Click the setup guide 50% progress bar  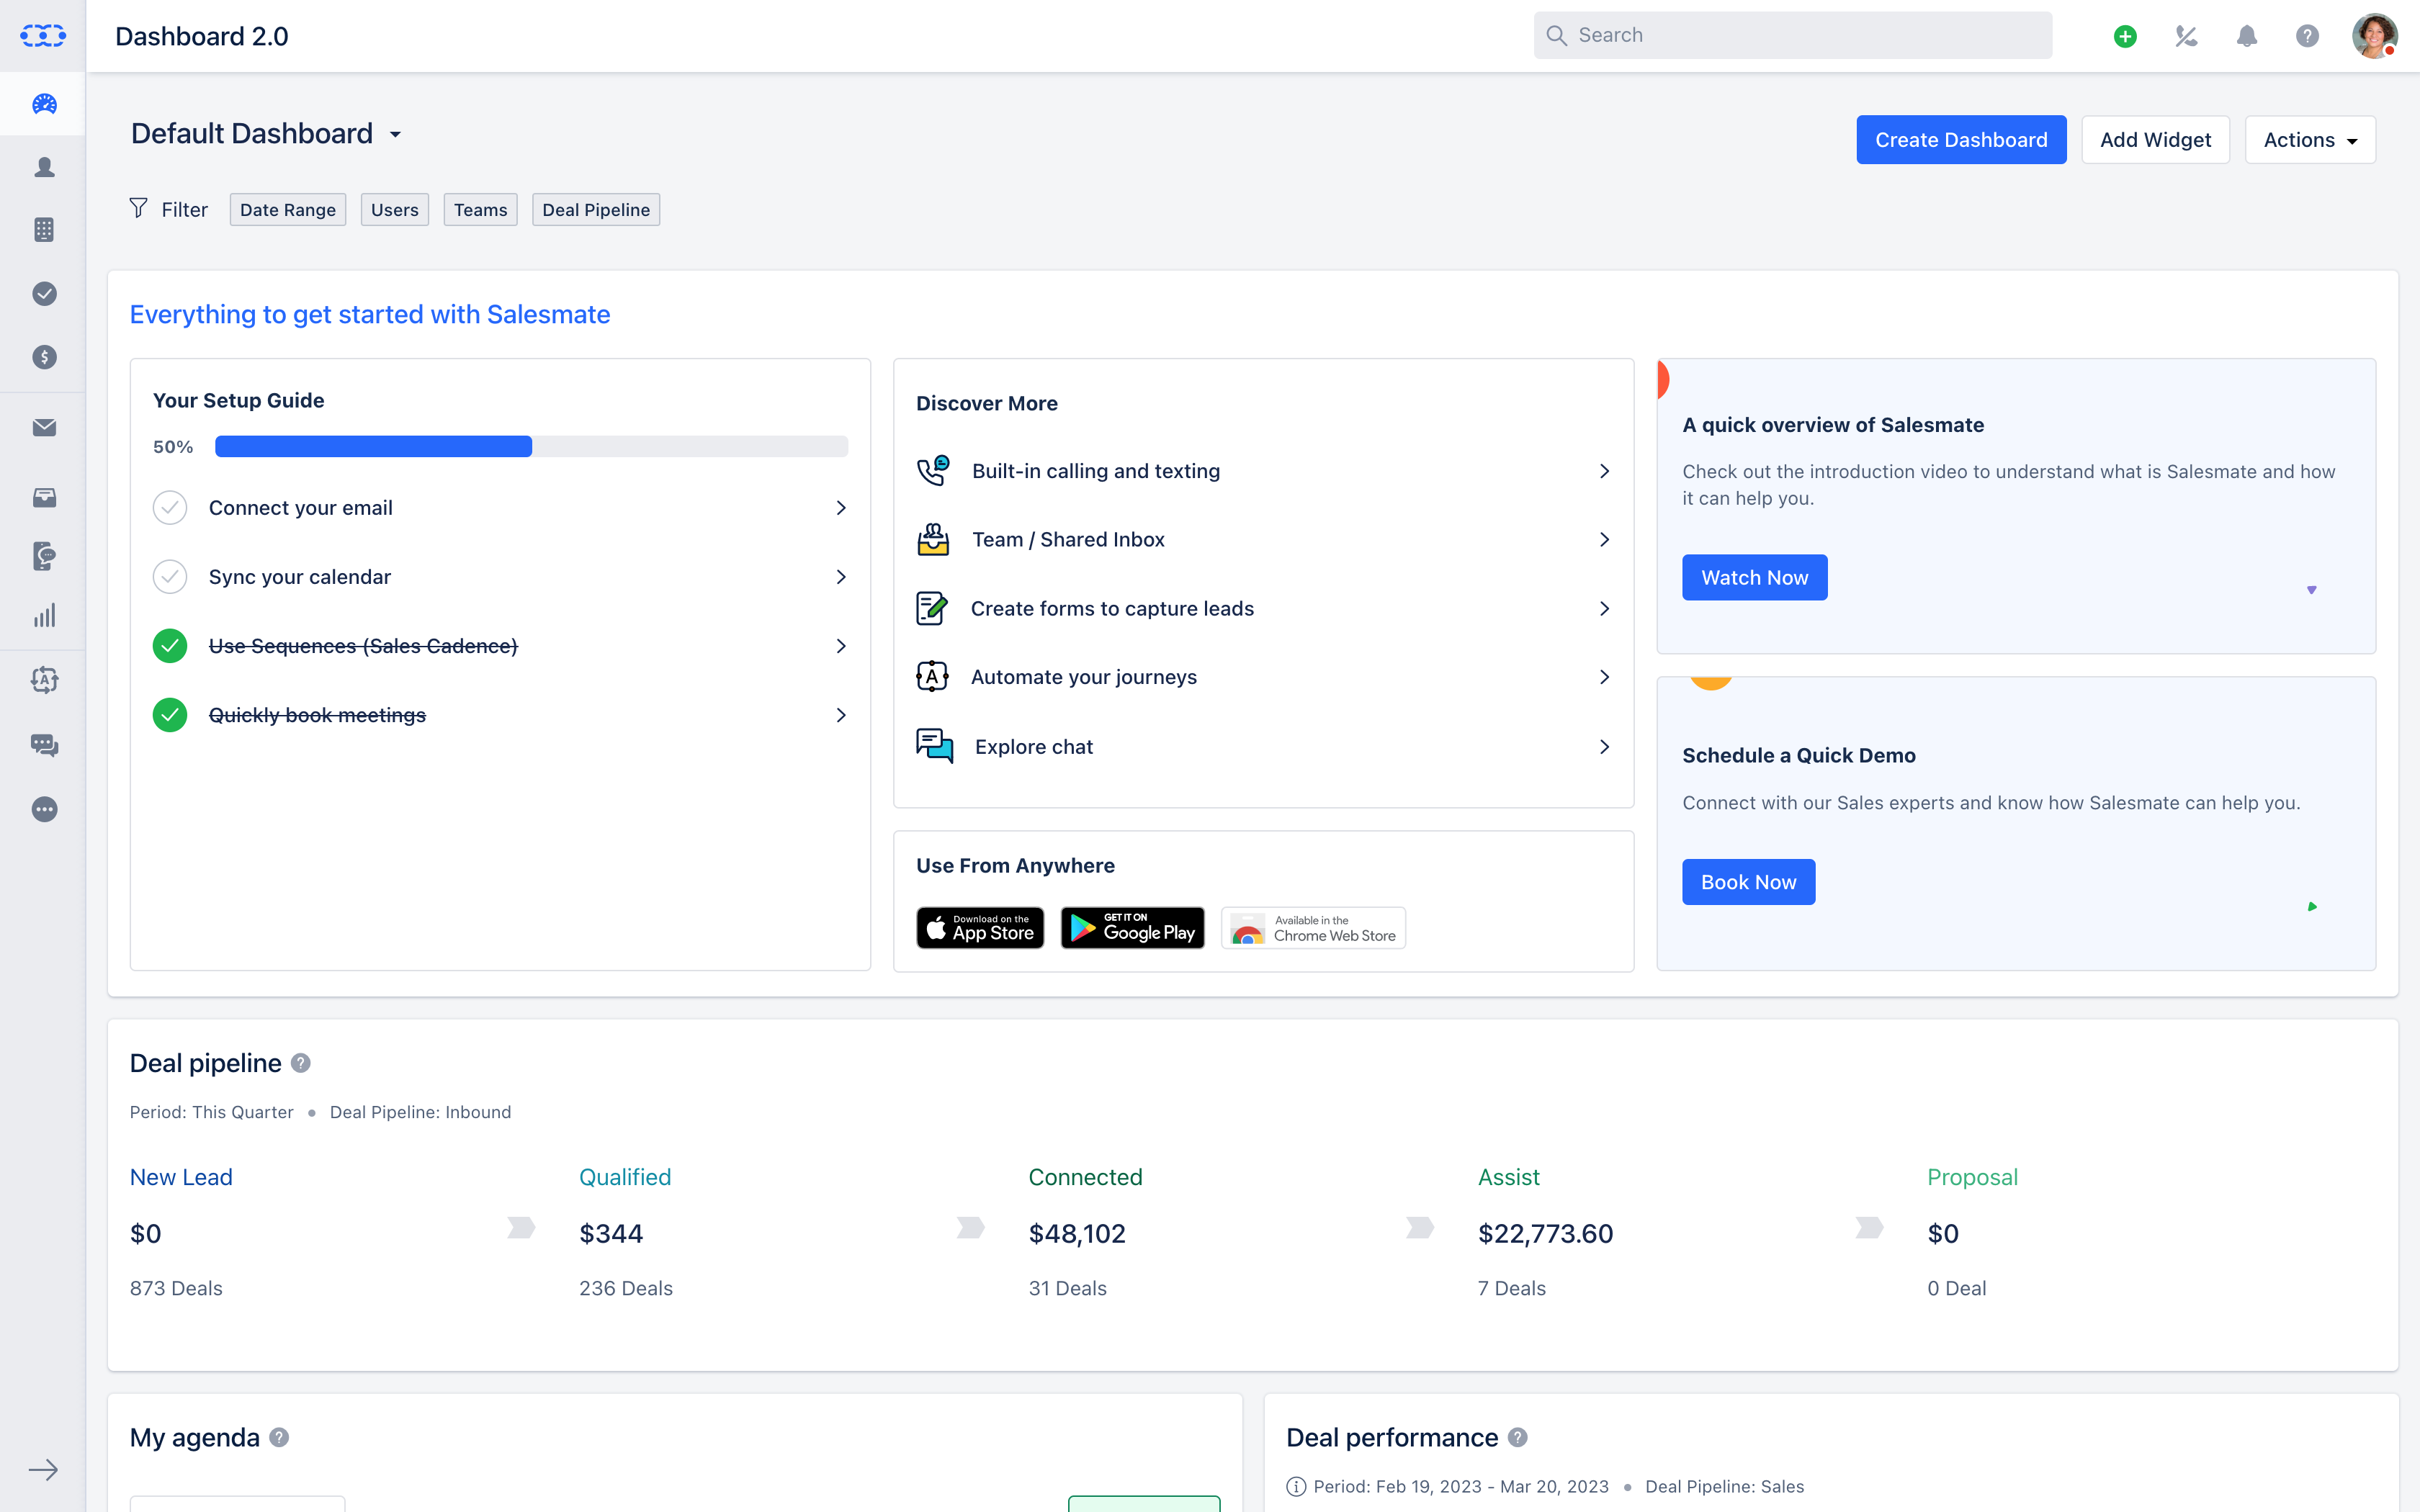click(x=531, y=446)
